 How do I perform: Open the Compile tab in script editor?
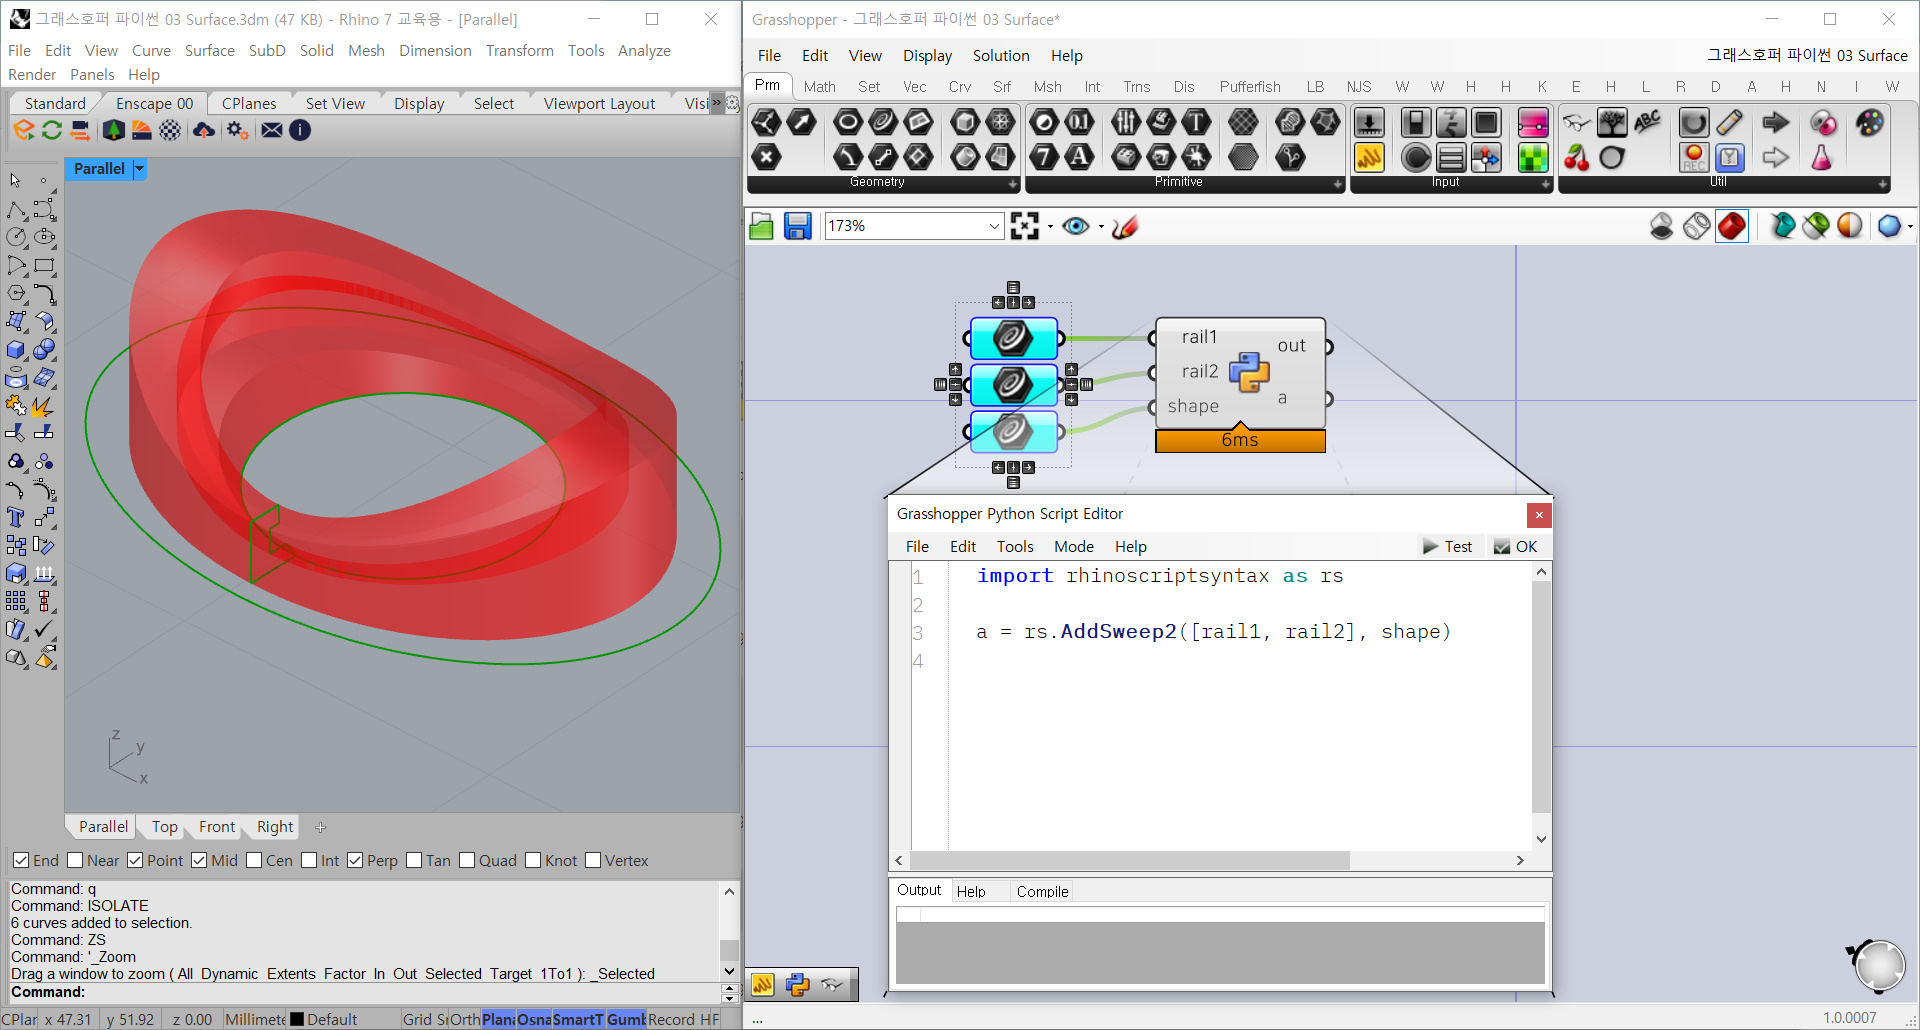click(1042, 892)
